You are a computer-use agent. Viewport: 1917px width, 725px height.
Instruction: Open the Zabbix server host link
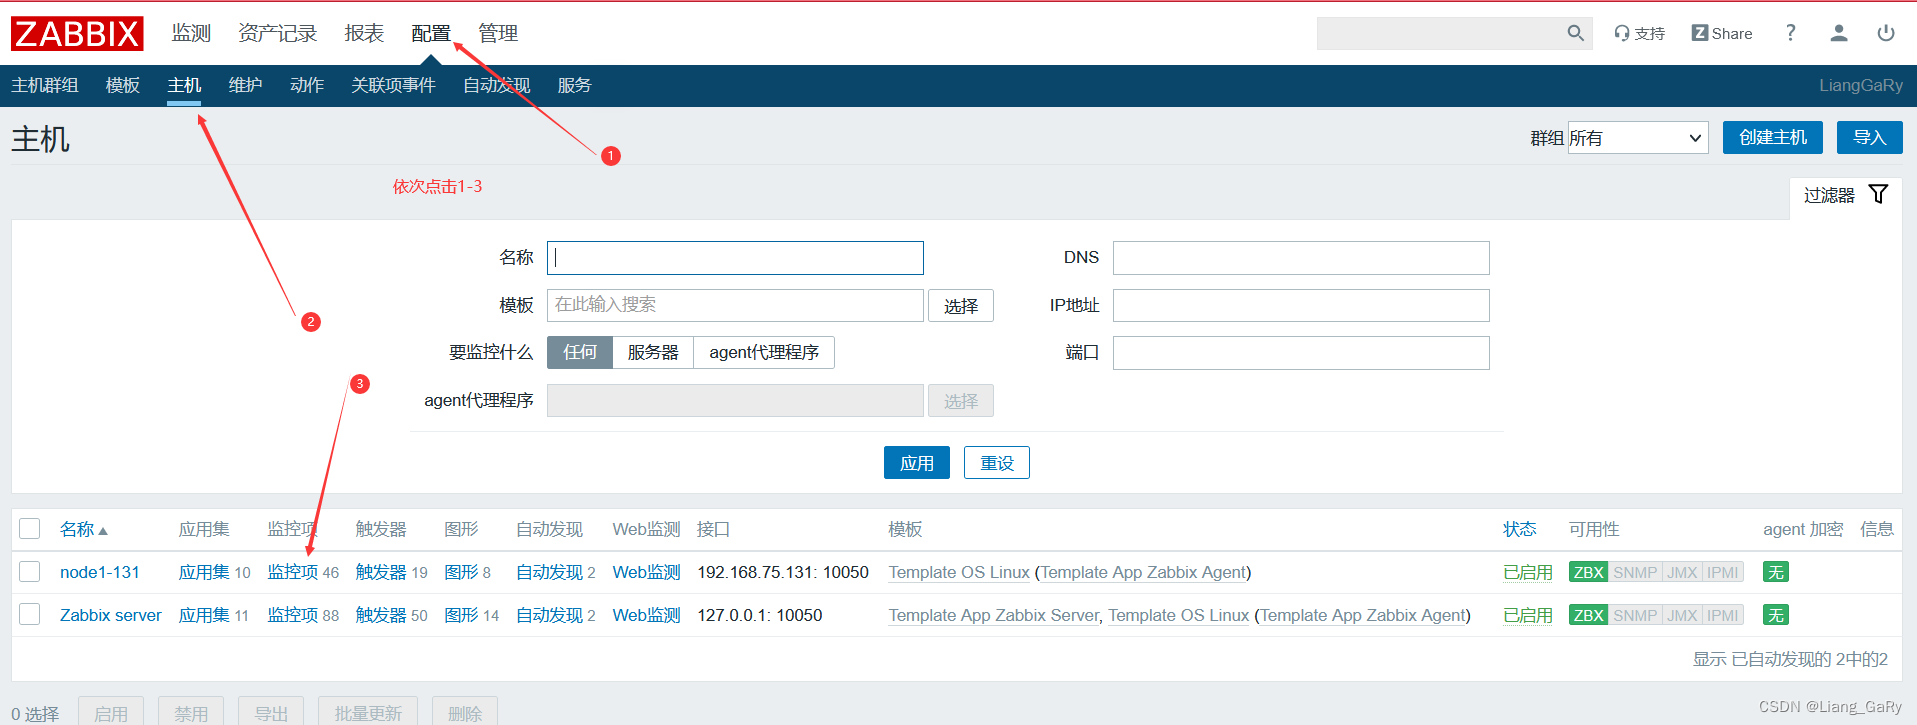coord(110,615)
